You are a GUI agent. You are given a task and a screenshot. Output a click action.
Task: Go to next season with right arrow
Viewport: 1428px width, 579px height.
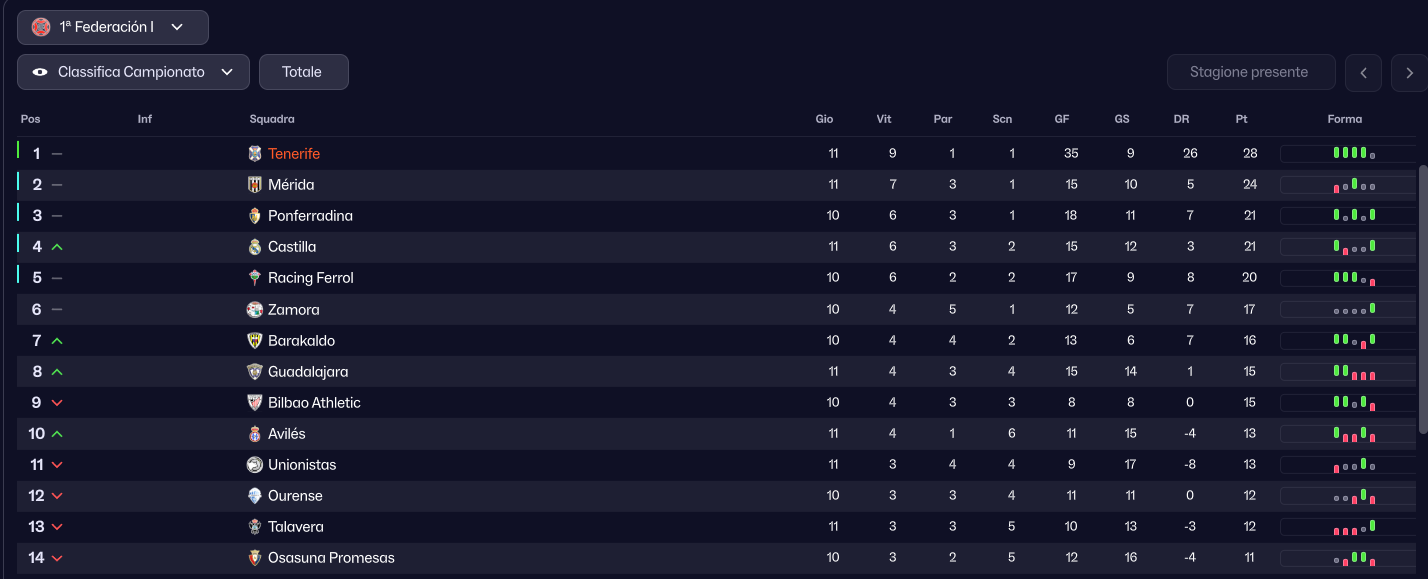pyautogui.click(x=1409, y=73)
